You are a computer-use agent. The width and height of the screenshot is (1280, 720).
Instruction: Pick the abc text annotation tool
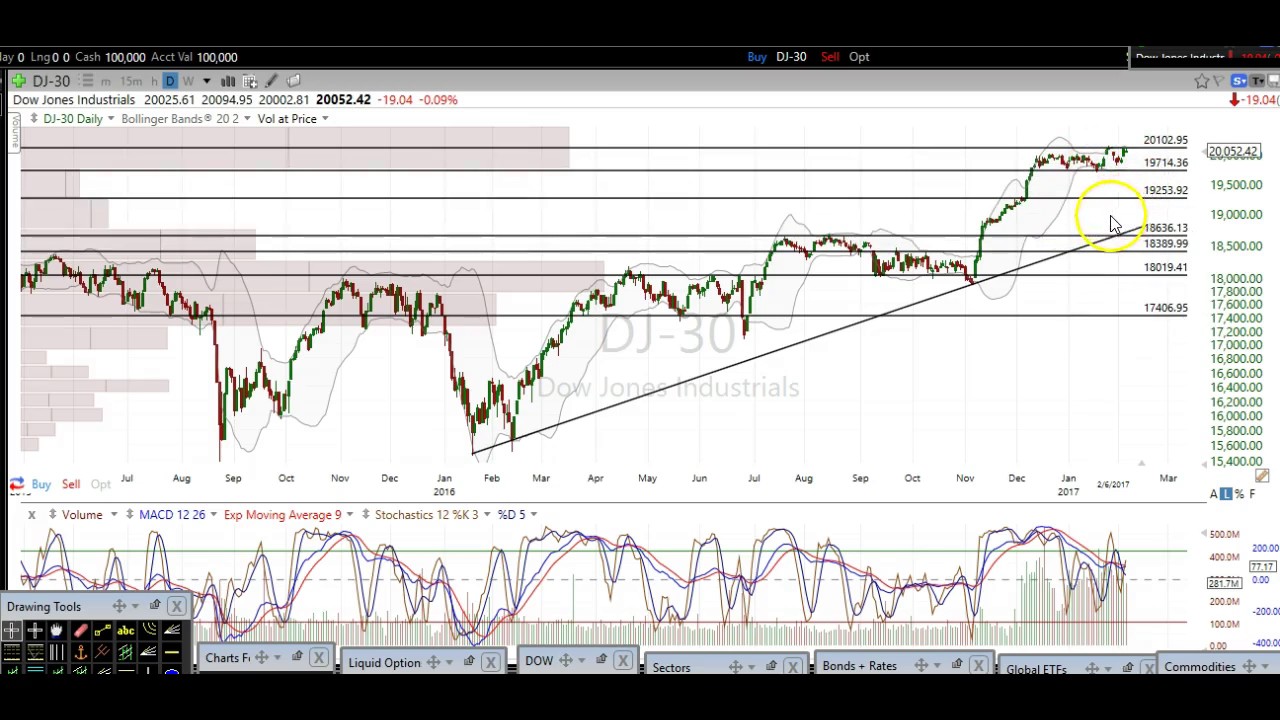point(126,630)
